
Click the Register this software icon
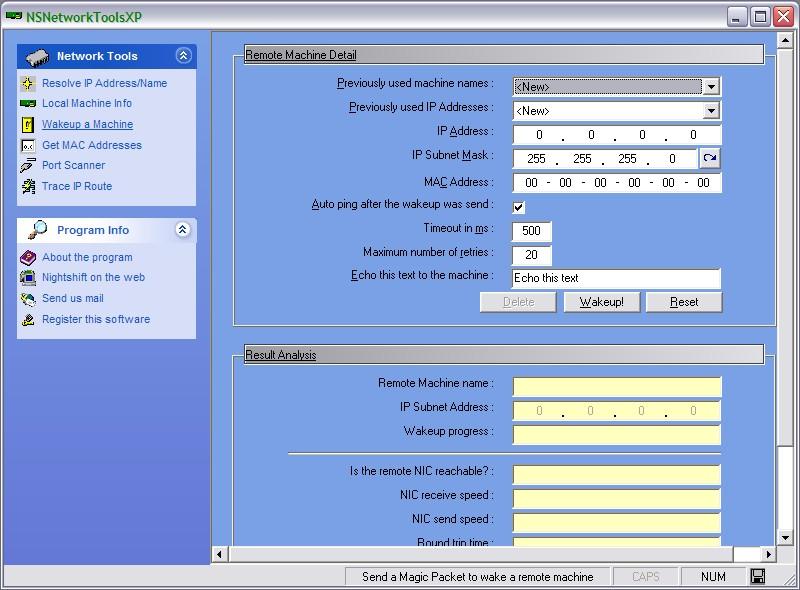pos(28,320)
